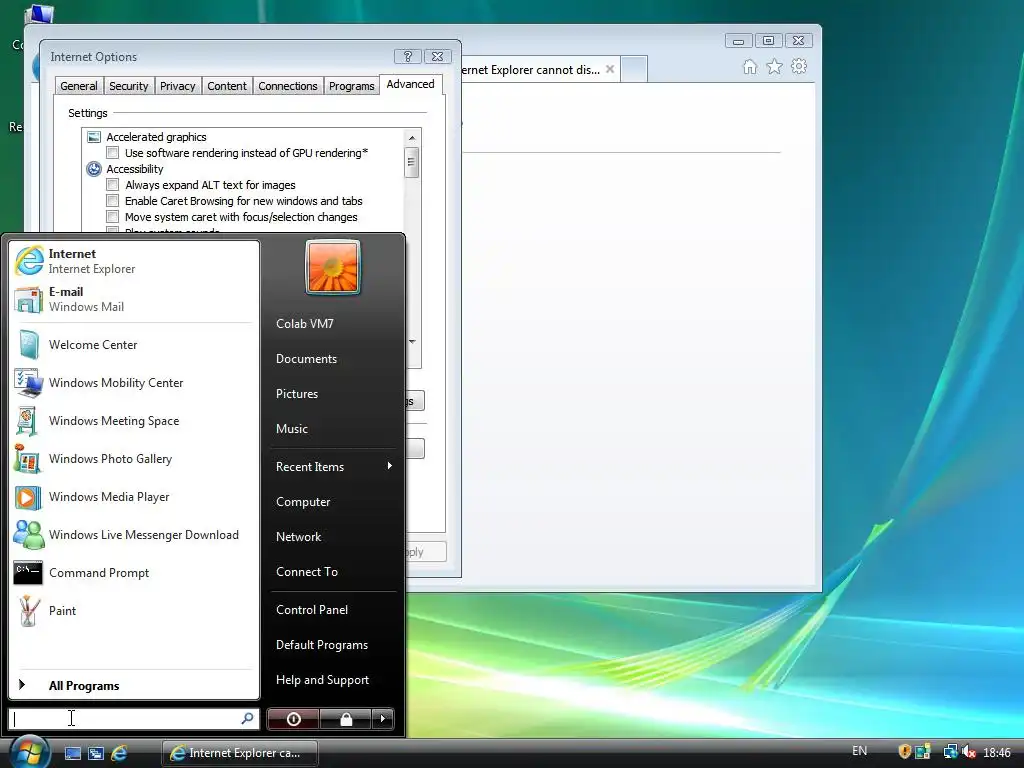Viewport: 1024px width, 768px height.
Task: Check Always expand ALT text for images
Action: (x=113, y=185)
